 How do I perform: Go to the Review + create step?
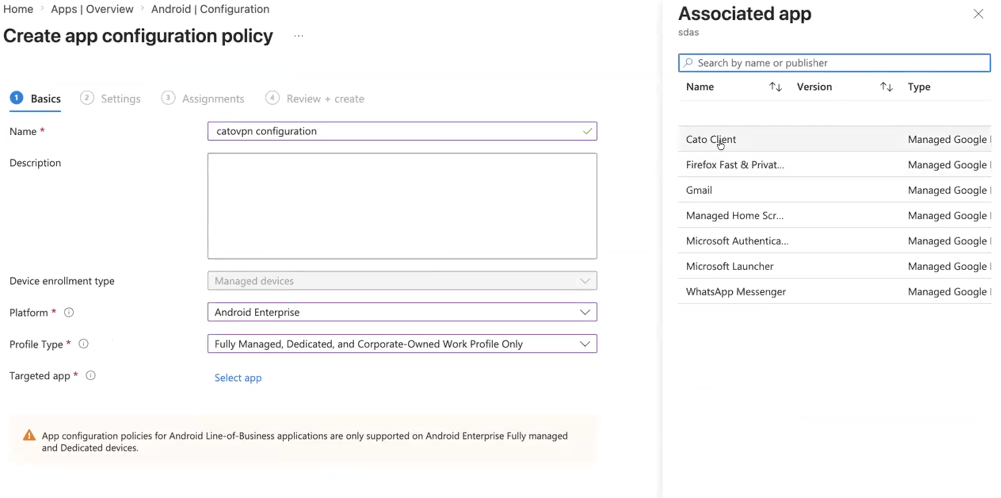[x=315, y=99]
